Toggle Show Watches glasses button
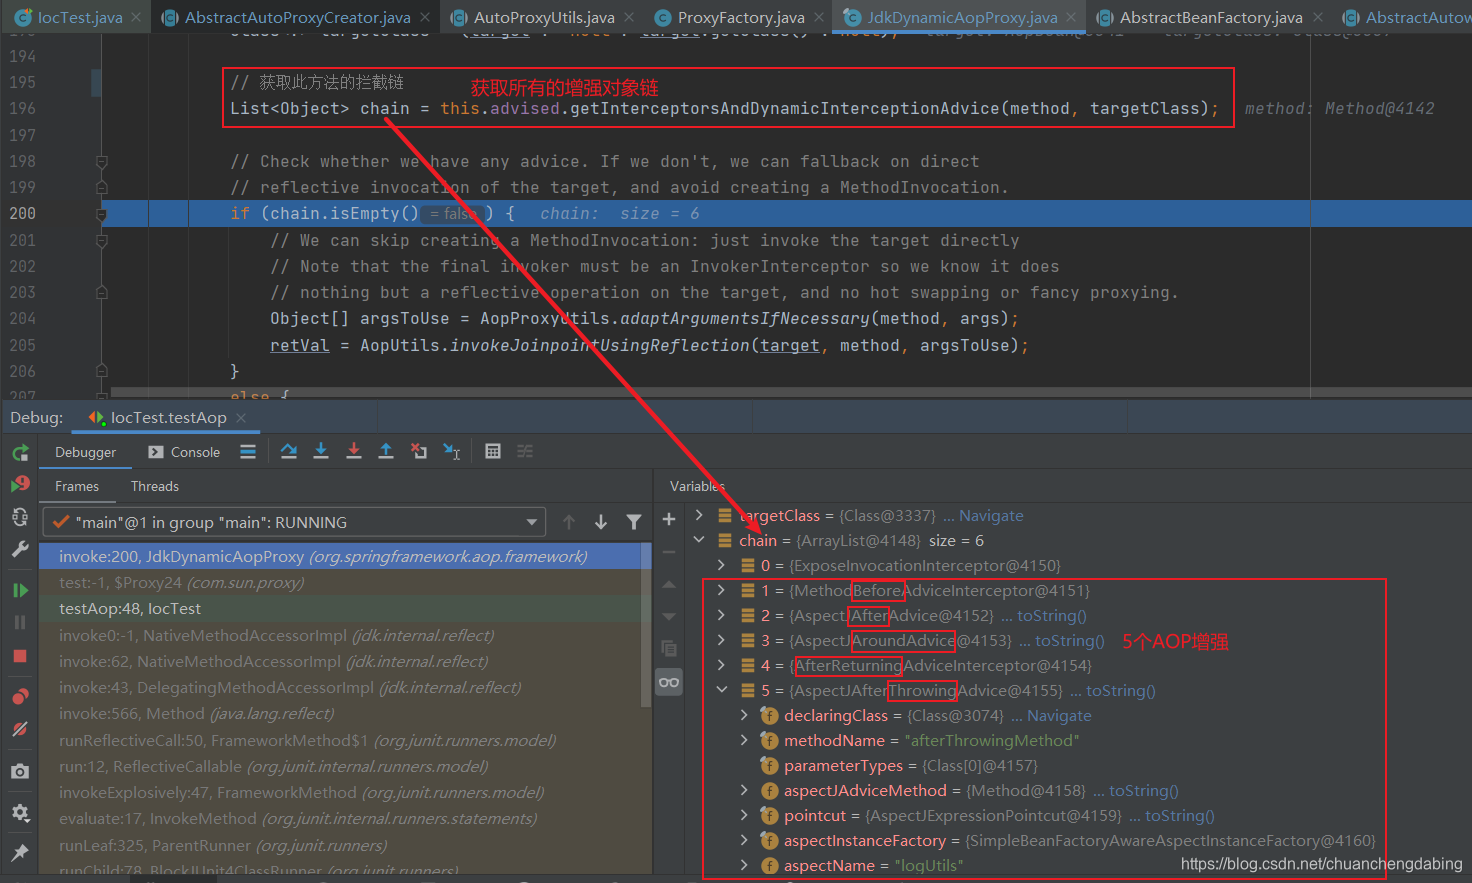1472x883 pixels. click(x=669, y=682)
